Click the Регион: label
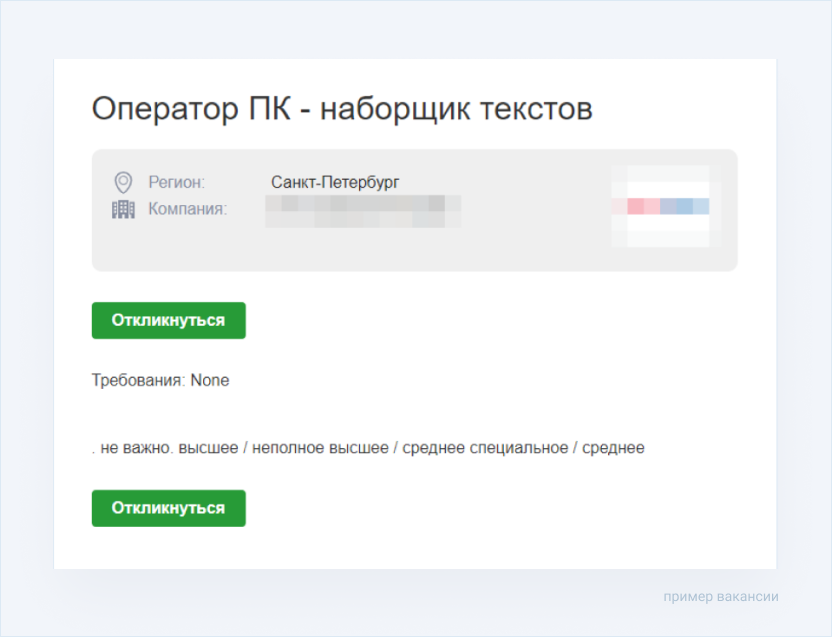The height and width of the screenshot is (637, 832). coord(177,182)
